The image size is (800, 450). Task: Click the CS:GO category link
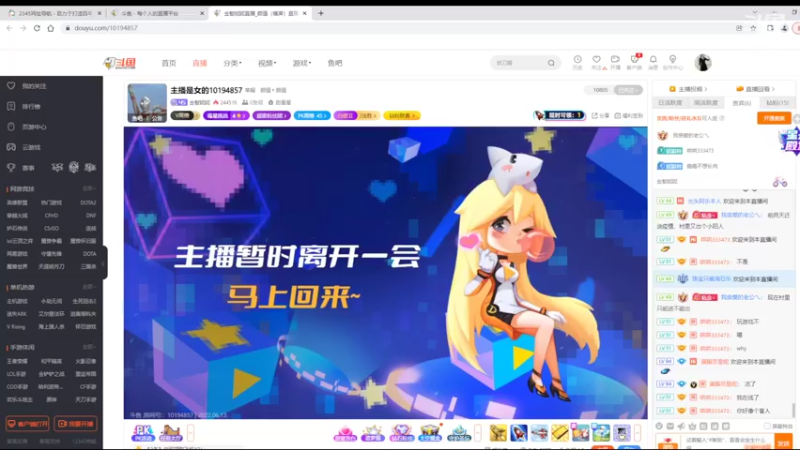pos(52,229)
